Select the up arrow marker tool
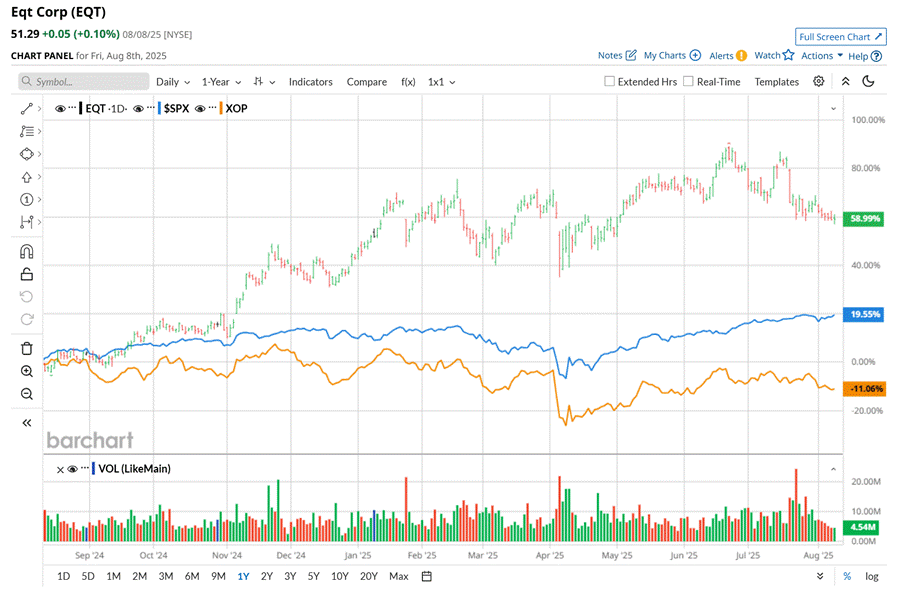 pos(27,177)
